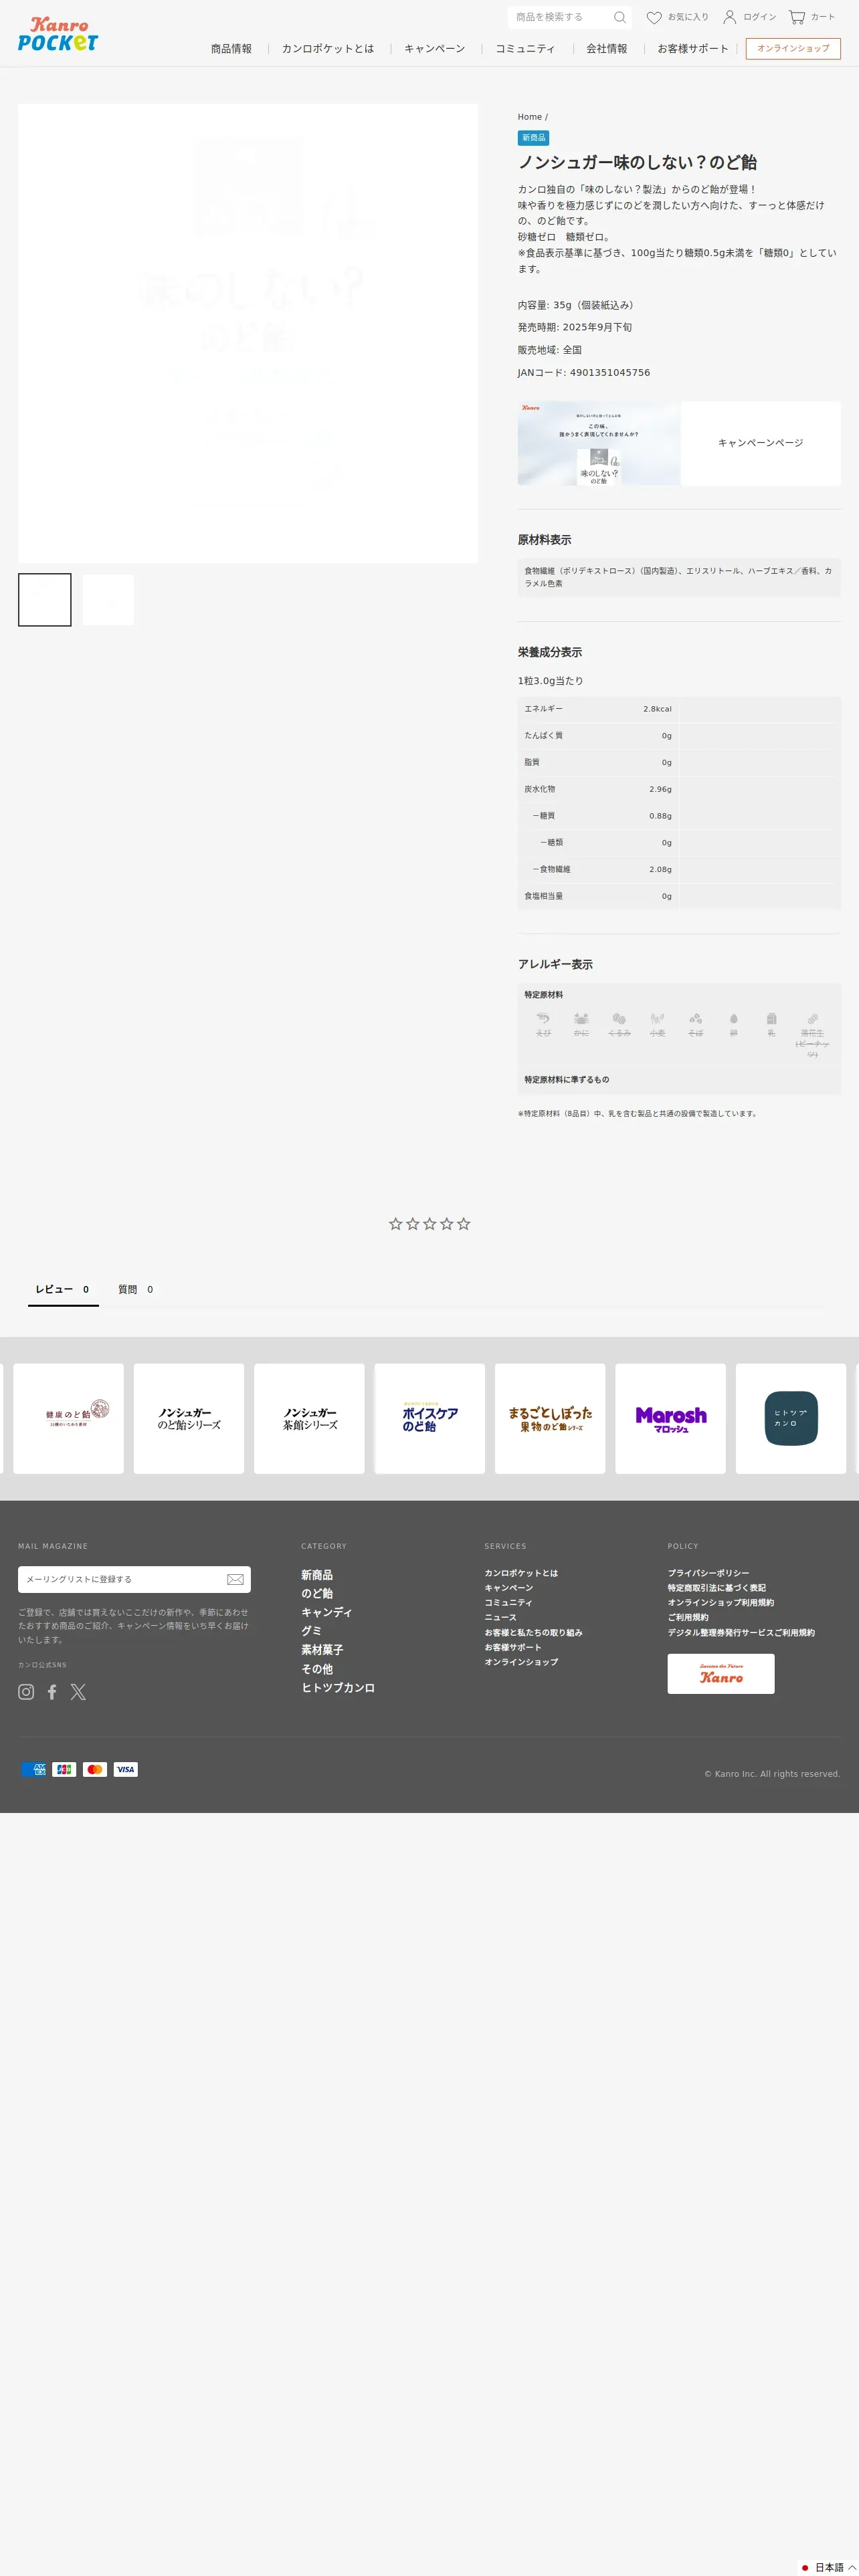Image resolution: width=859 pixels, height=2576 pixels.
Task: Select the second product thumbnail
Action: pos(108,600)
